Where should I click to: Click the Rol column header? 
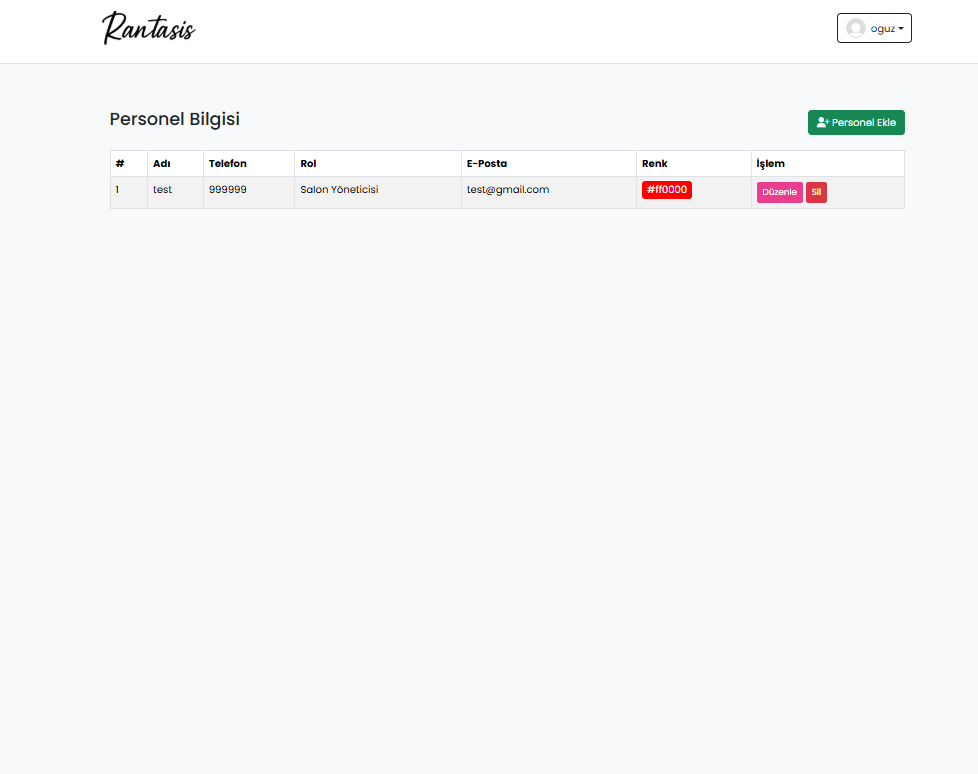pyautogui.click(x=308, y=163)
